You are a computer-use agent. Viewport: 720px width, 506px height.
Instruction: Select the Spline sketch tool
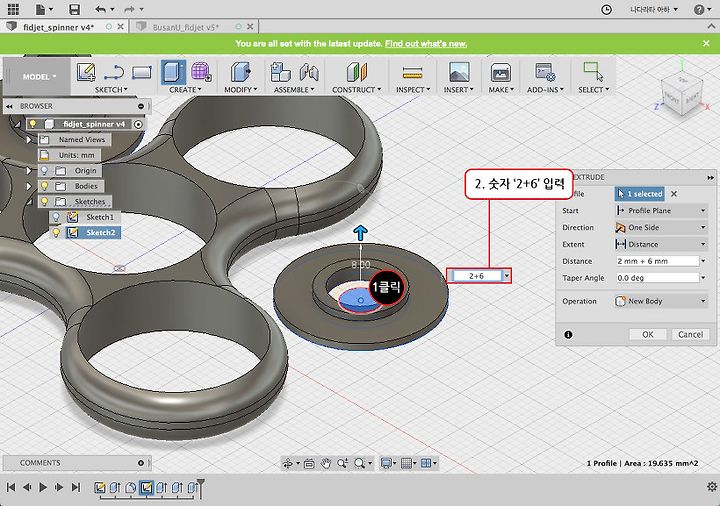pos(114,73)
